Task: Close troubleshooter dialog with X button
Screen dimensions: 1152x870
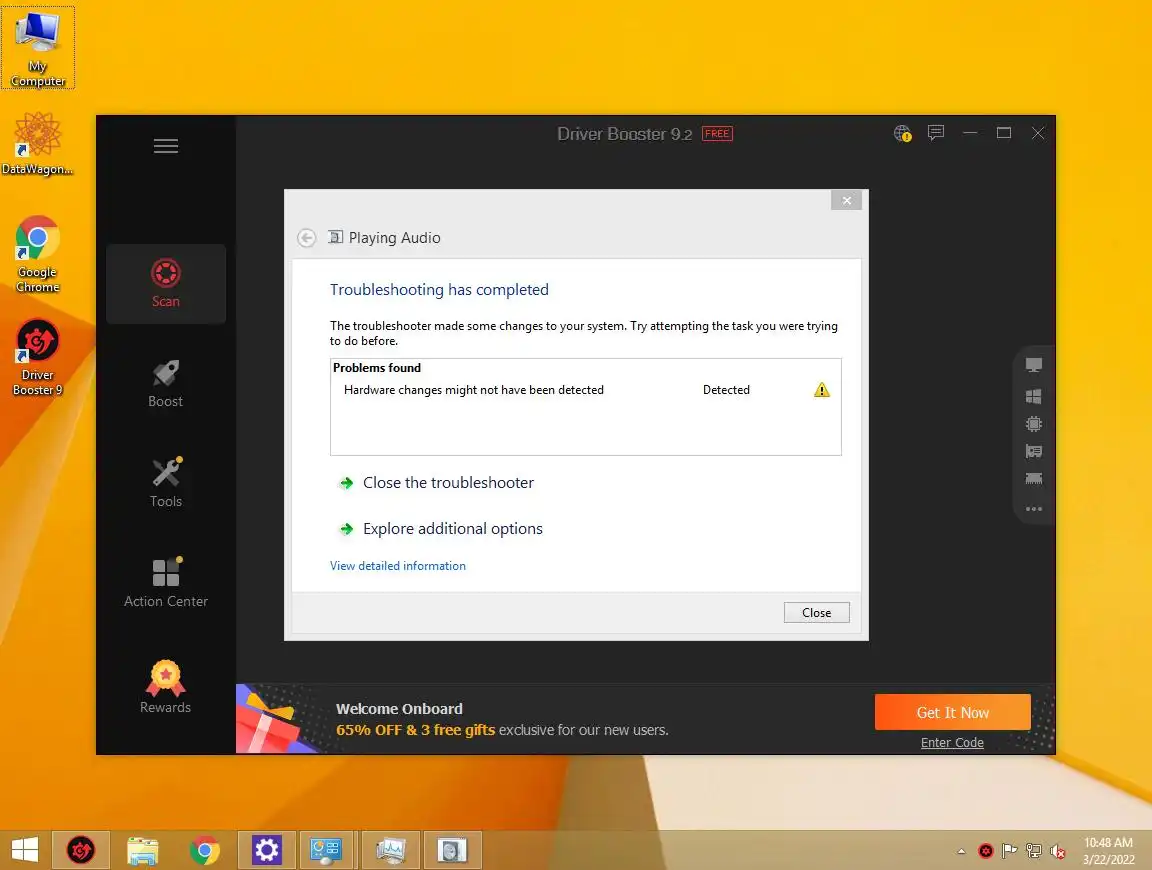Action: point(846,200)
